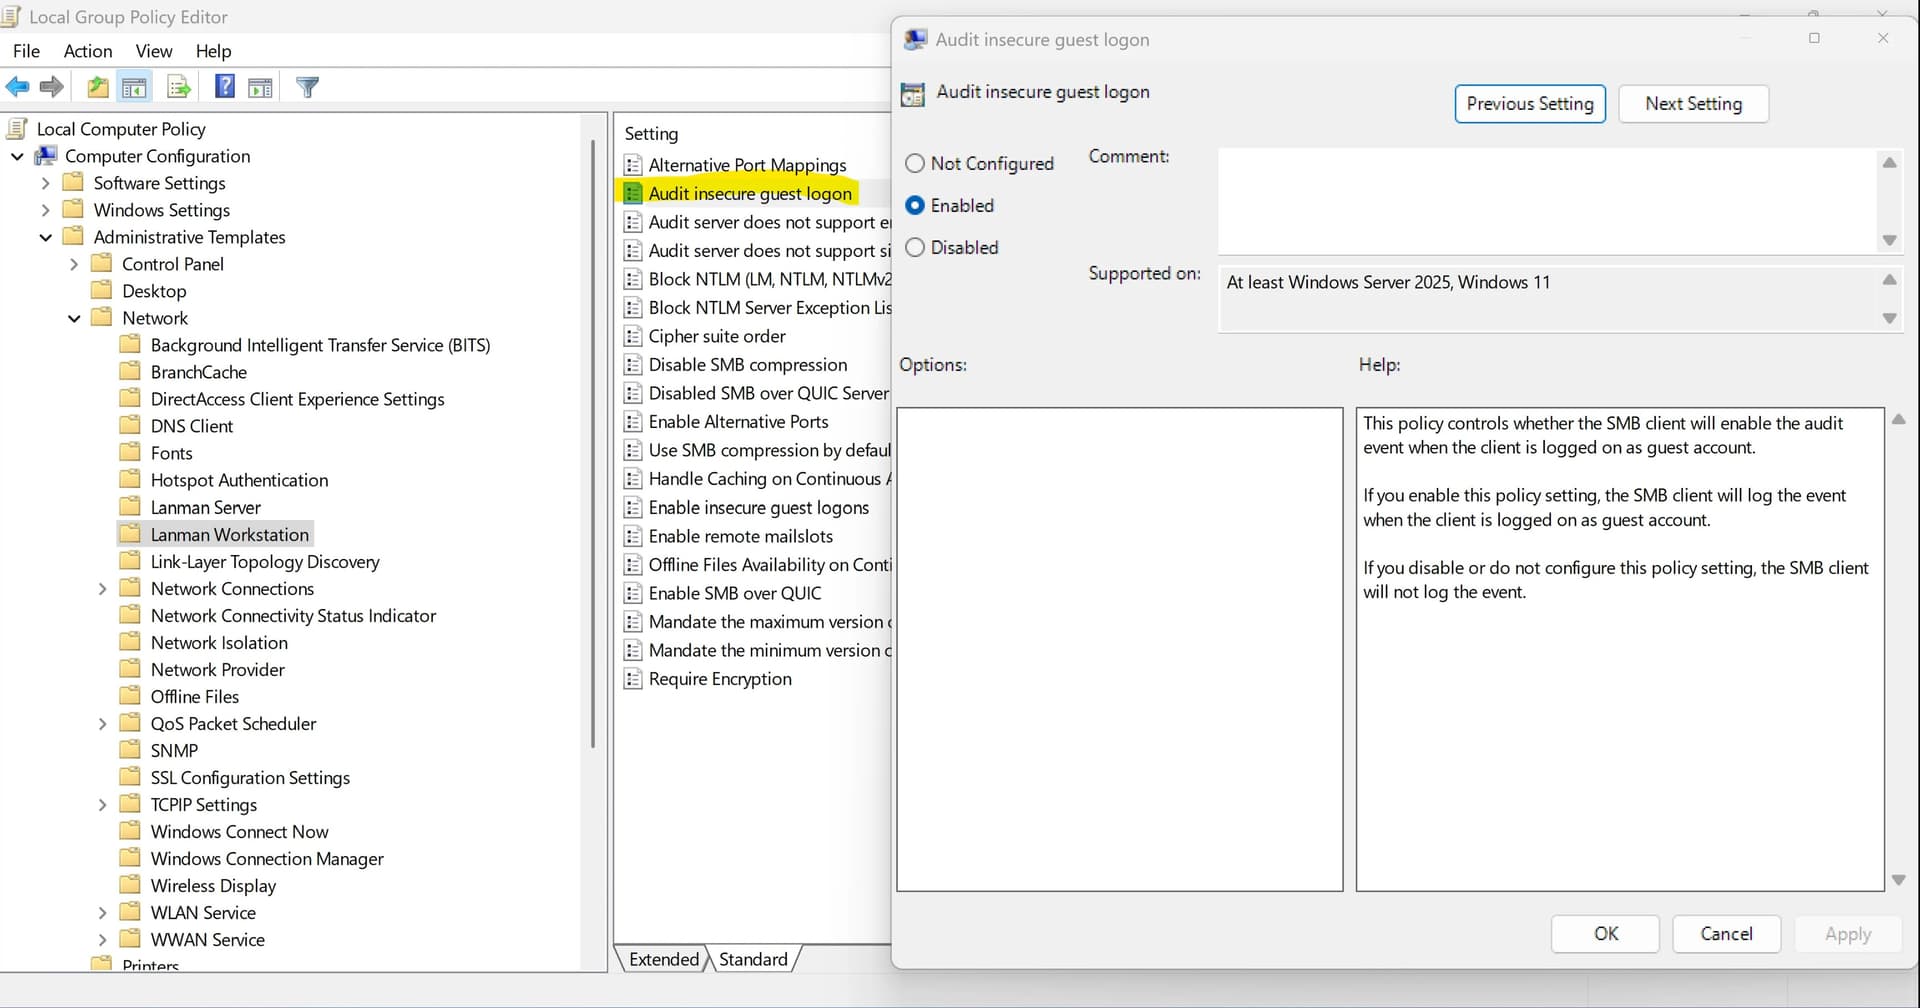Select the Disabled radio button

[x=914, y=248]
